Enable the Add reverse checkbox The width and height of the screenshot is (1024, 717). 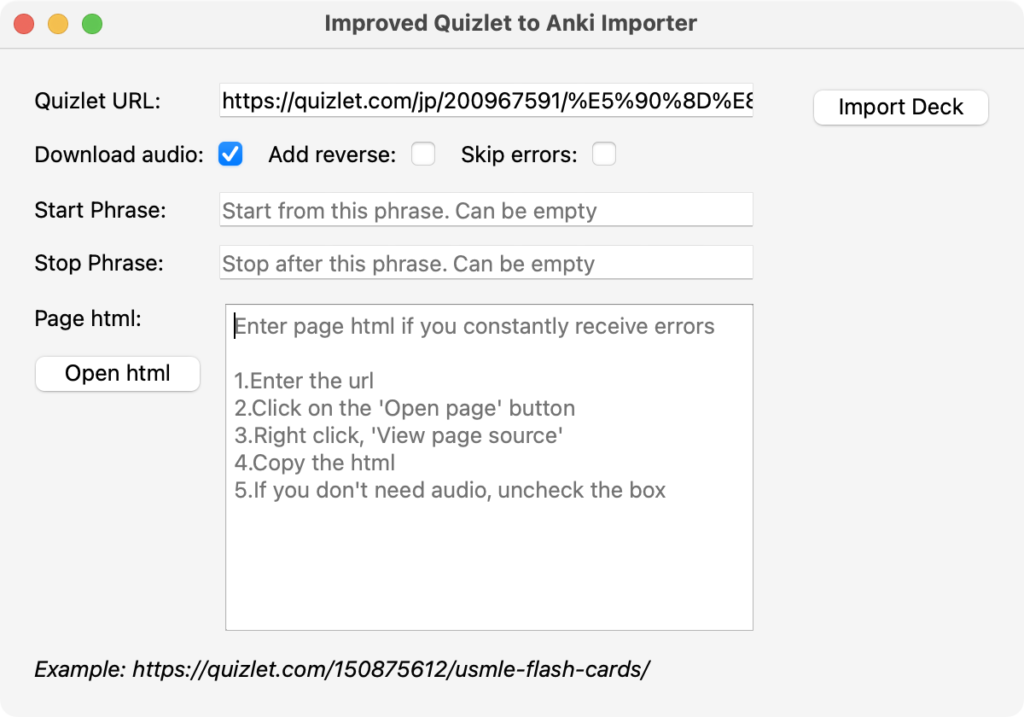point(424,154)
